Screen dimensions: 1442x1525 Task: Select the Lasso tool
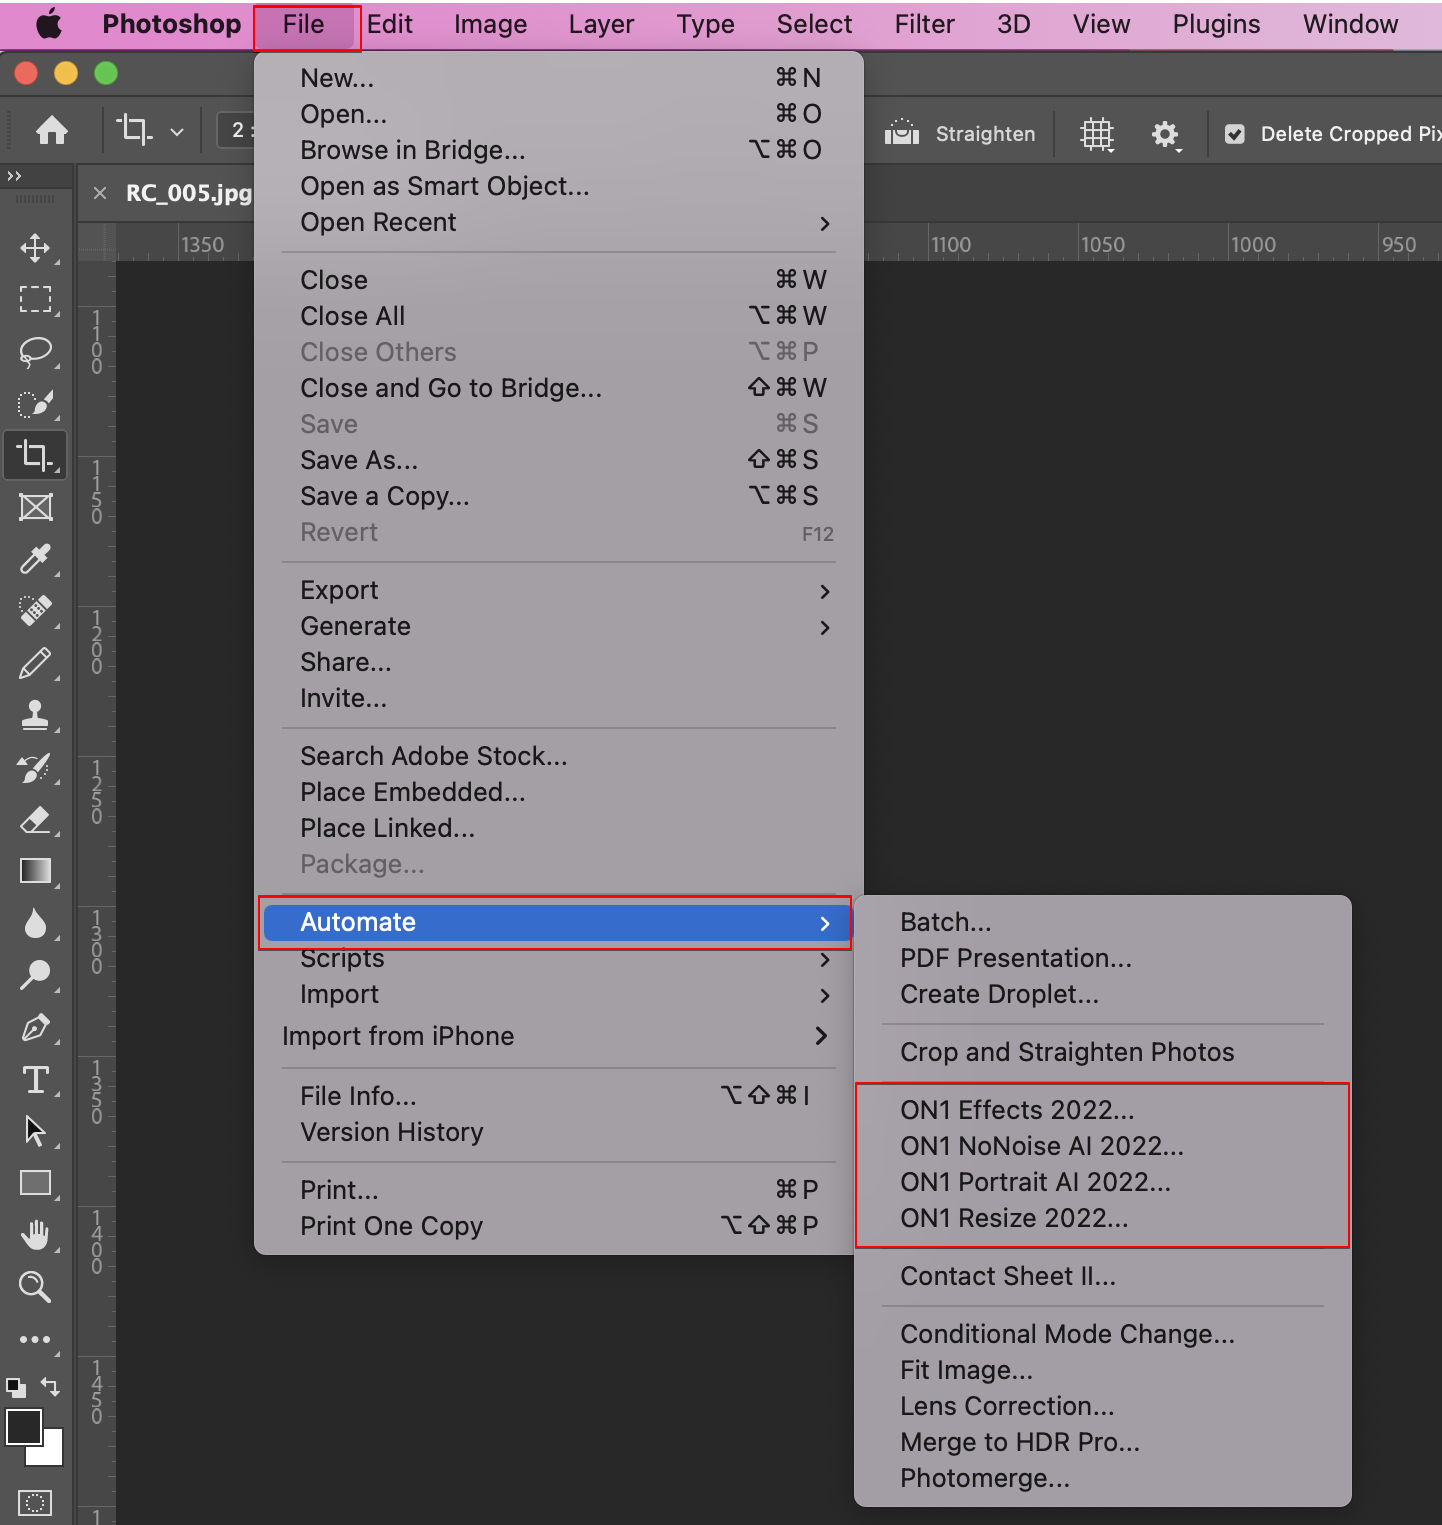(36, 352)
